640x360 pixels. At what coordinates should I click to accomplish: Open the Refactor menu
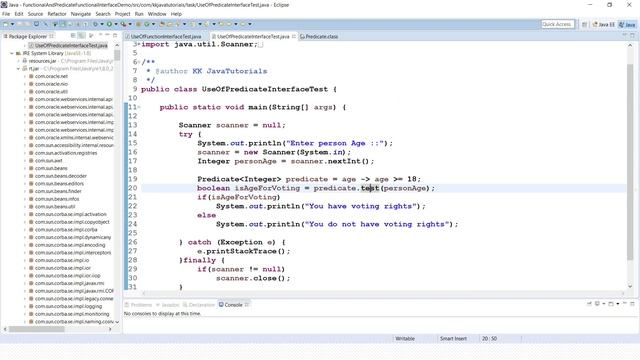tap(57, 14)
